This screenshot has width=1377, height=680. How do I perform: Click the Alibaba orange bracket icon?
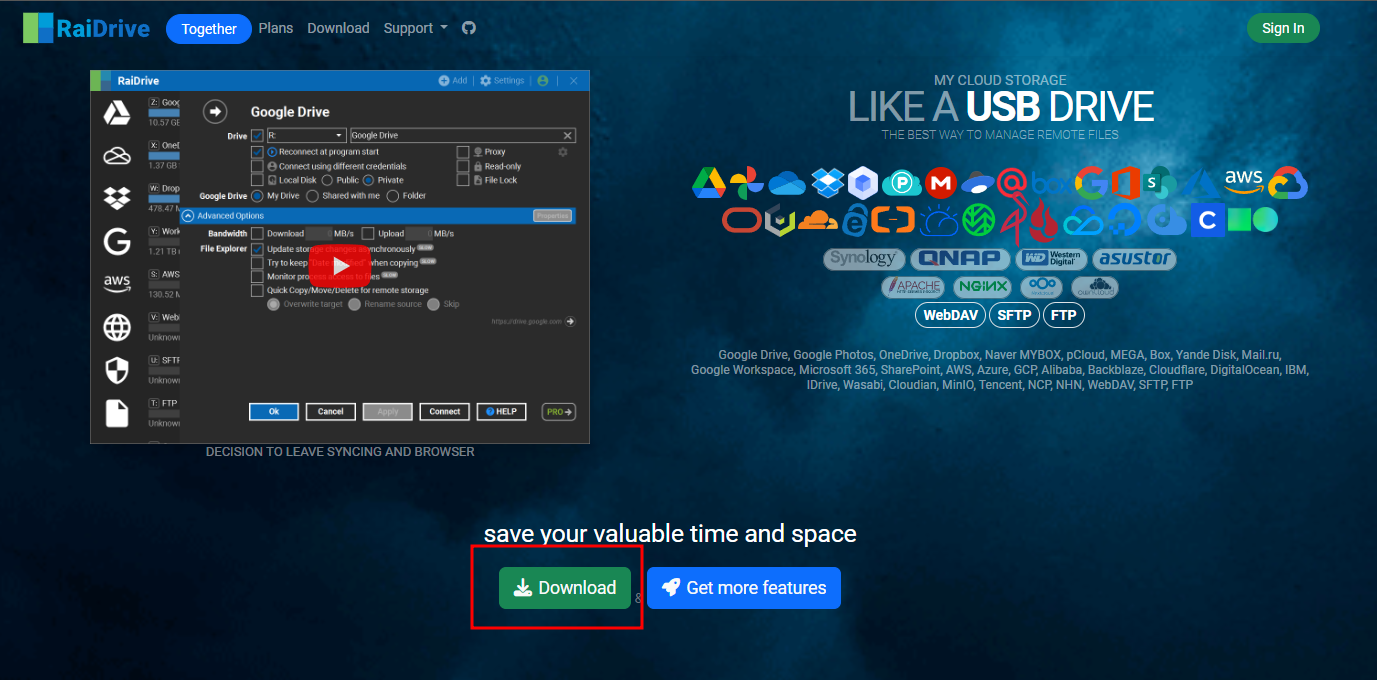[893, 219]
